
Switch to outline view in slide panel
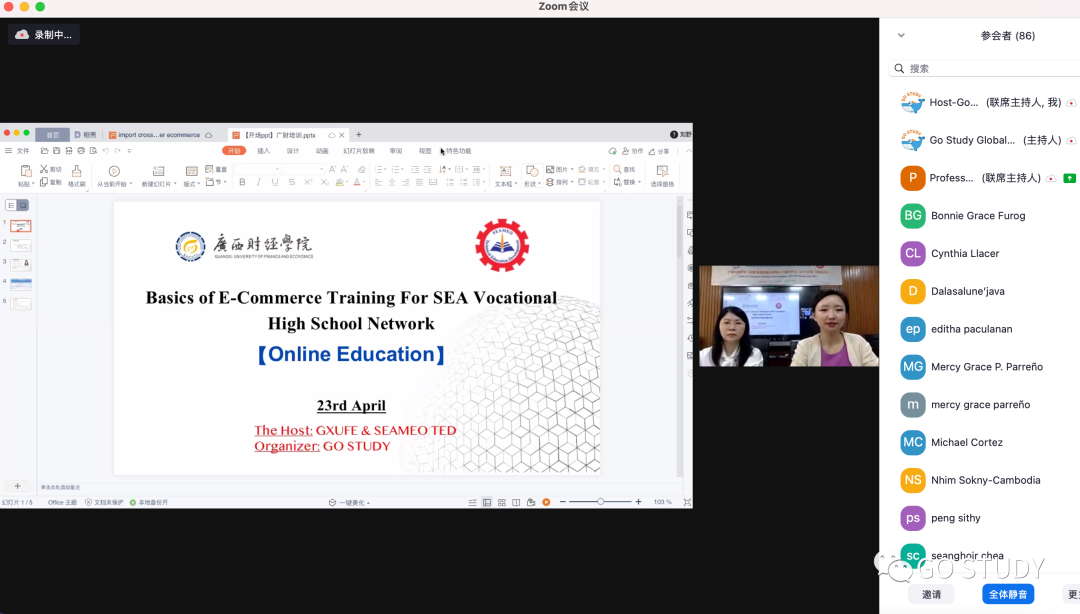tap(11, 205)
